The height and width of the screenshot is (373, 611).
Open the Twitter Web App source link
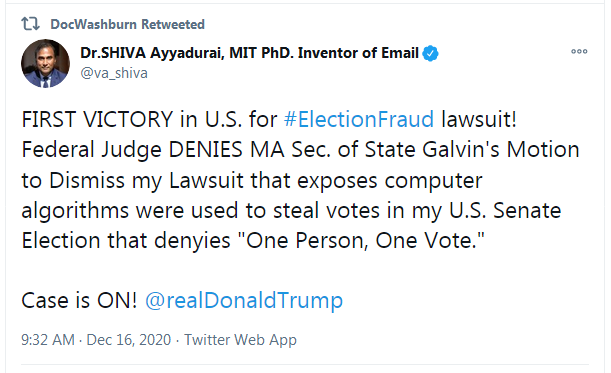[x=240, y=340]
